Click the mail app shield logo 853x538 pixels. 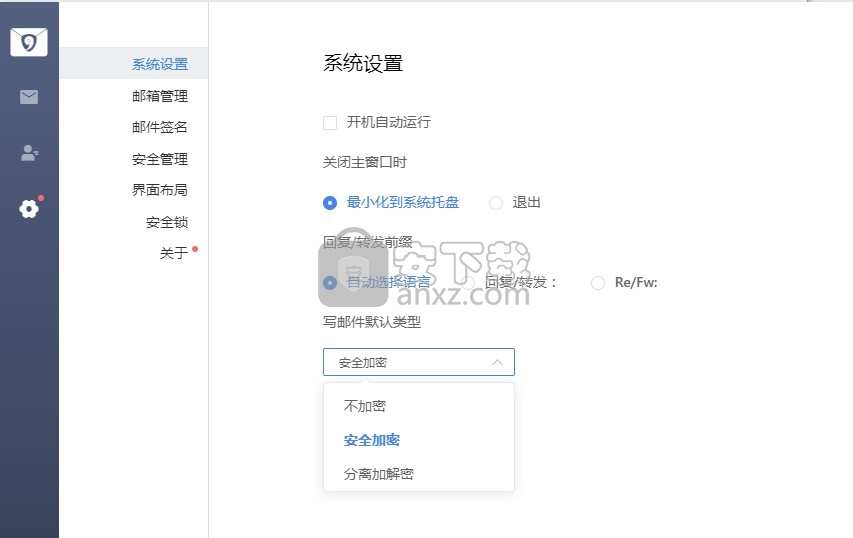[x=29, y=42]
